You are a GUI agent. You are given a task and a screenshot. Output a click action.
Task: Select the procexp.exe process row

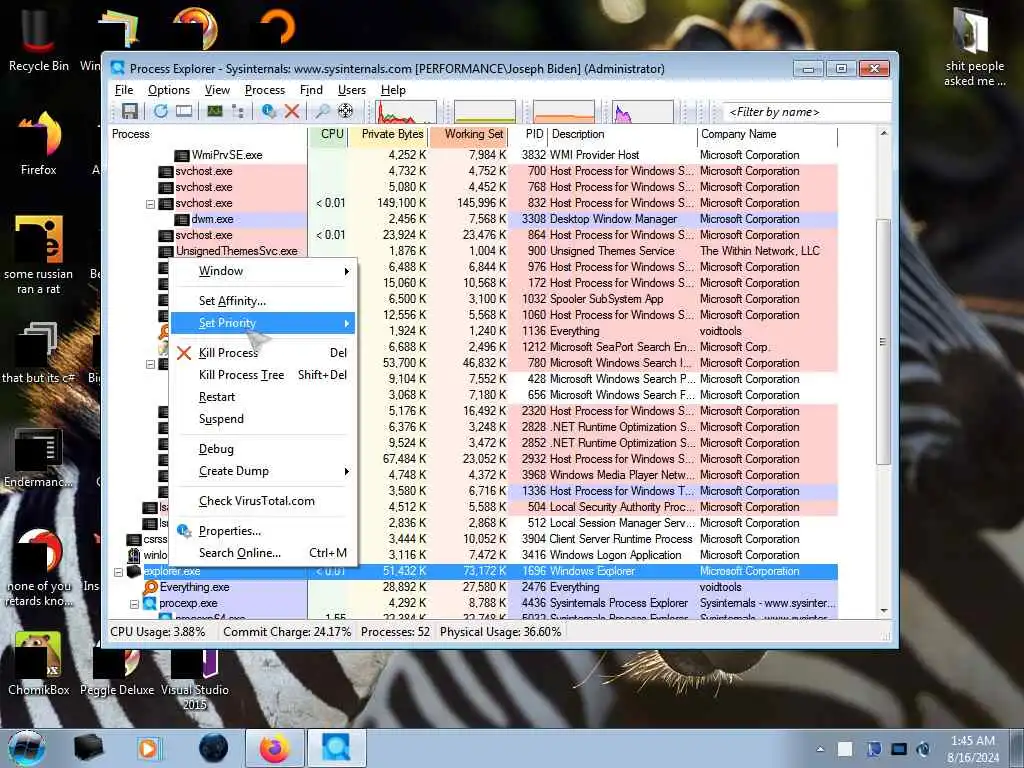(x=473, y=603)
